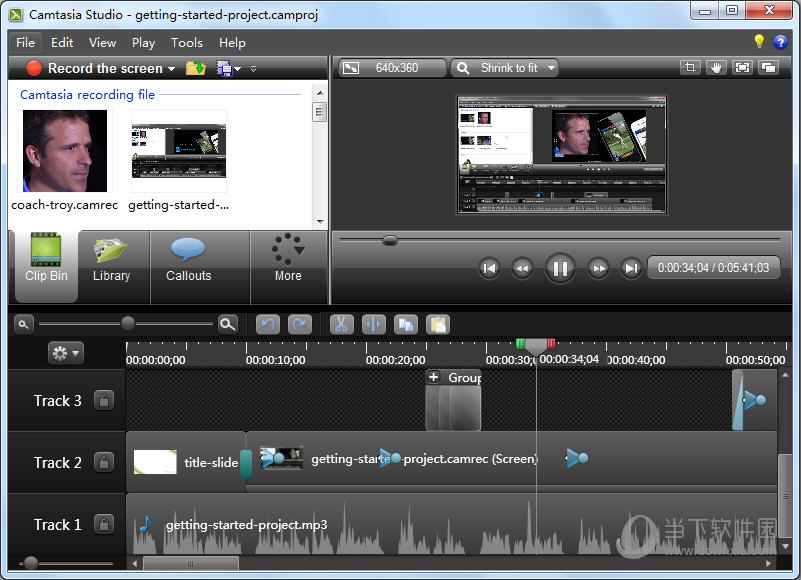Click the timeline scroll right arrow
Image resolution: width=801 pixels, height=580 pixels.
[x=768, y=564]
